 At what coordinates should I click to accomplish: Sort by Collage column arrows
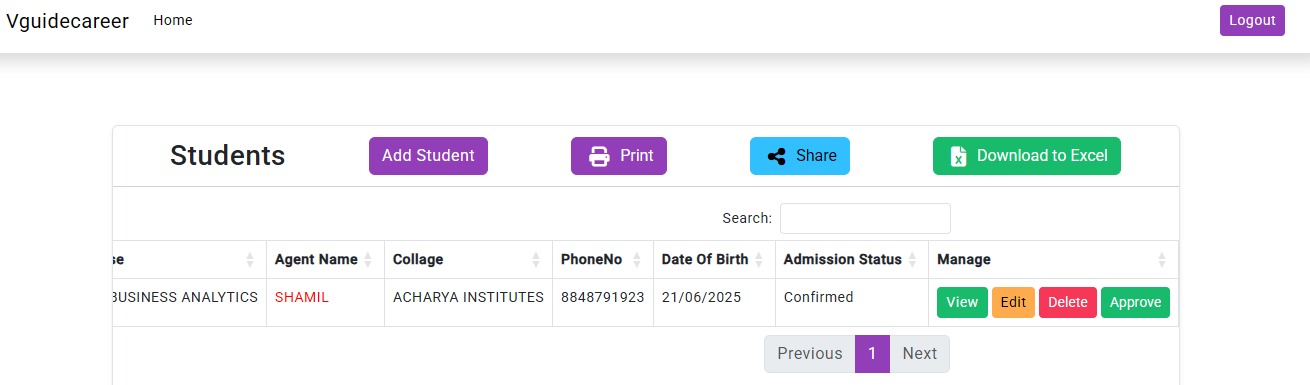[x=536, y=260]
